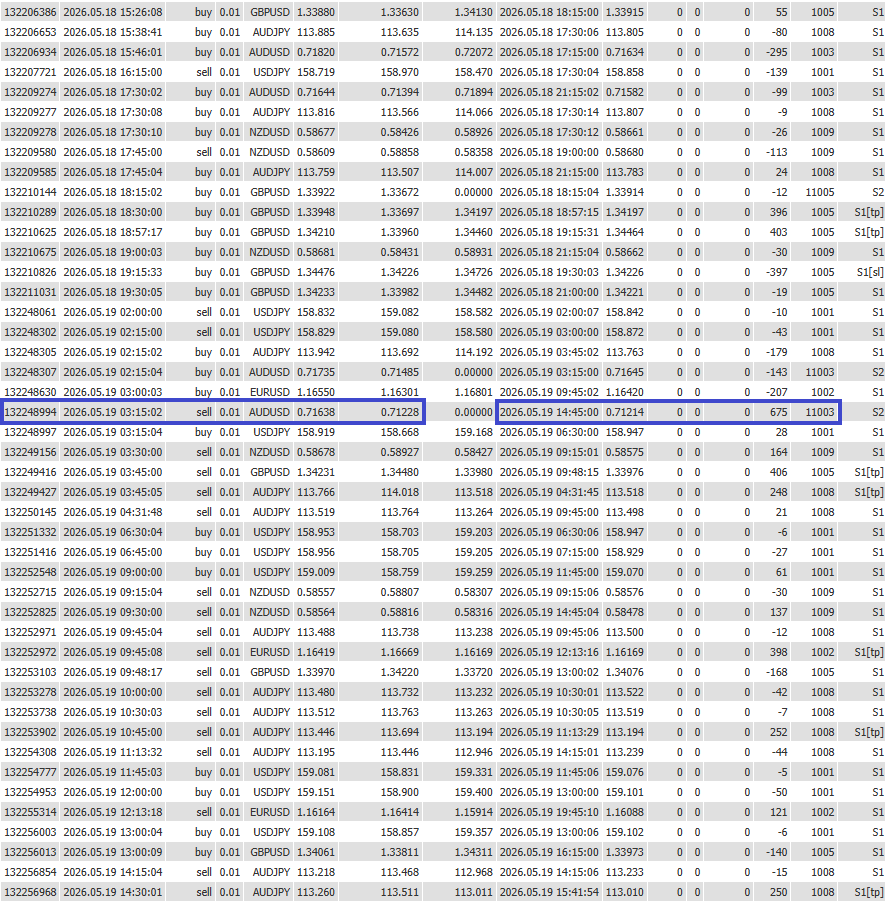Click buy type in order 132256013 row
Screen dimensions: 885x901
coord(203,852)
